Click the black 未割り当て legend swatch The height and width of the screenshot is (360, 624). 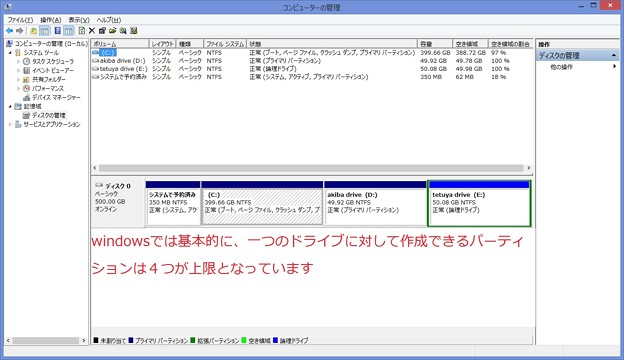[96, 341]
